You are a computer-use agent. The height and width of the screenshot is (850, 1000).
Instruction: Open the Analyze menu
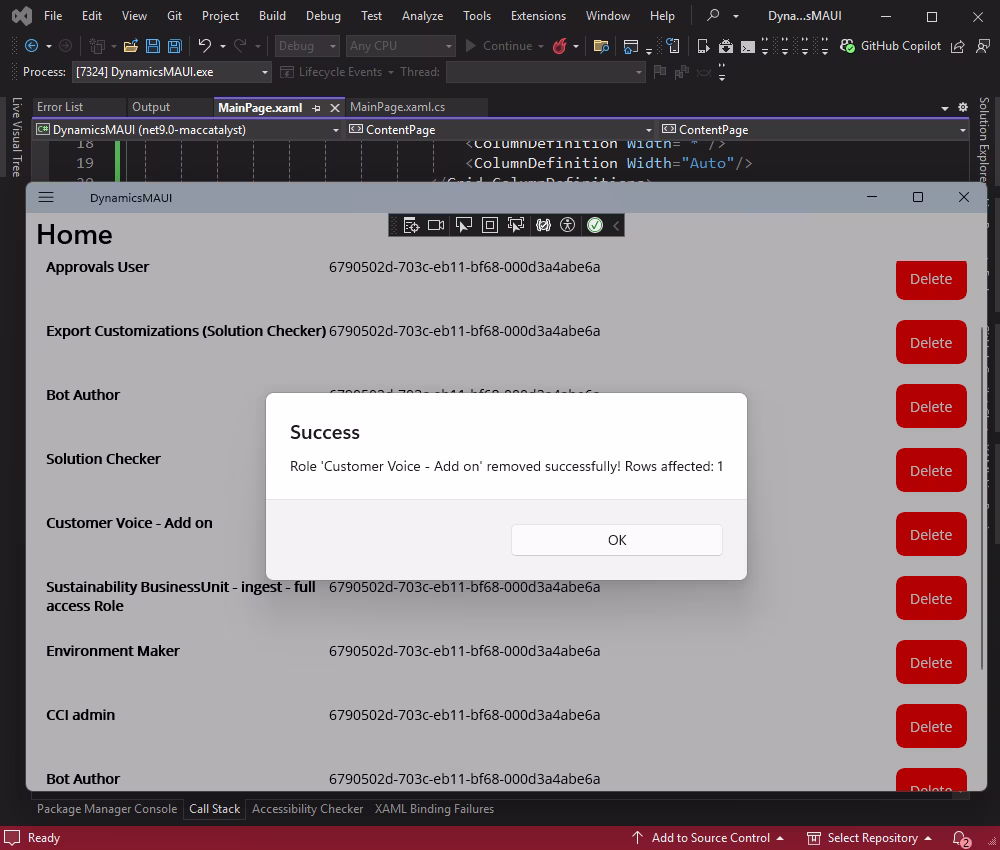point(422,16)
